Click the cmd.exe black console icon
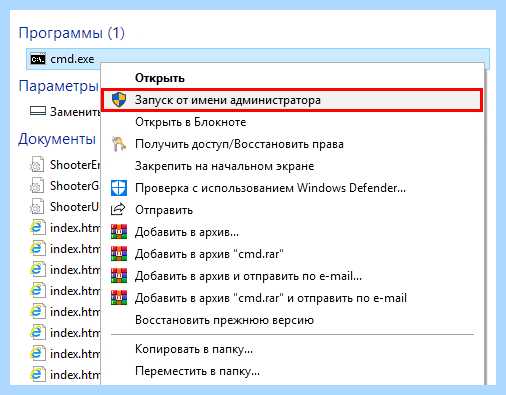 coord(38,59)
